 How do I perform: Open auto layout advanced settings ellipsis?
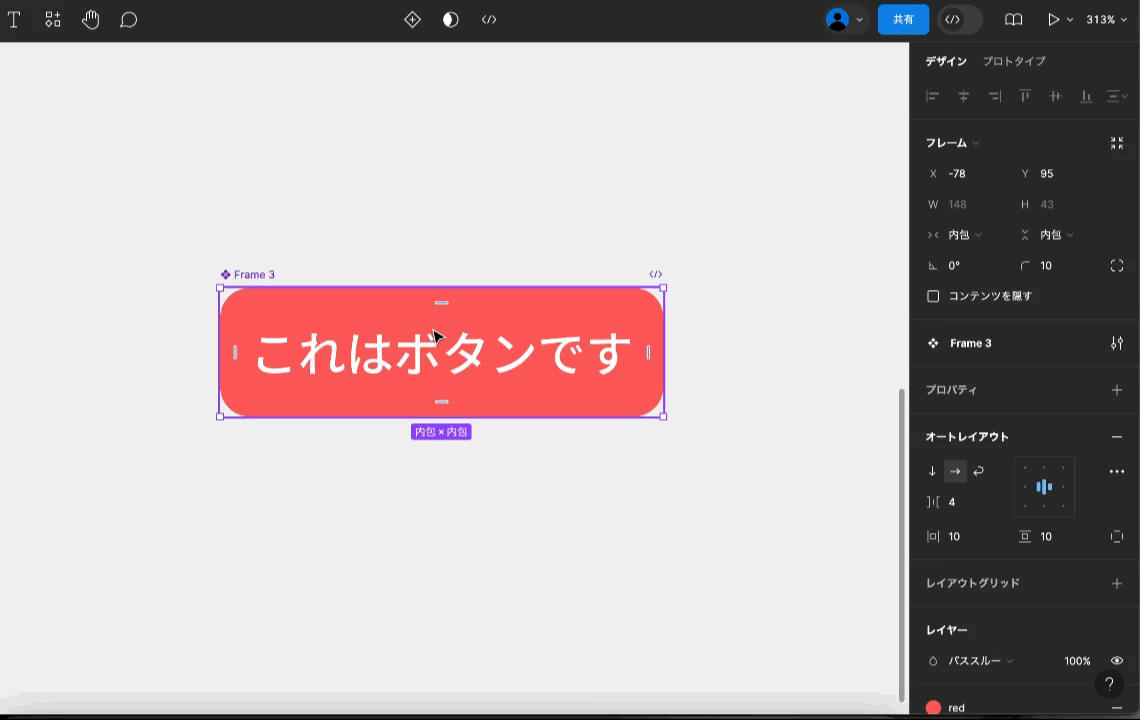pyautogui.click(x=1117, y=471)
